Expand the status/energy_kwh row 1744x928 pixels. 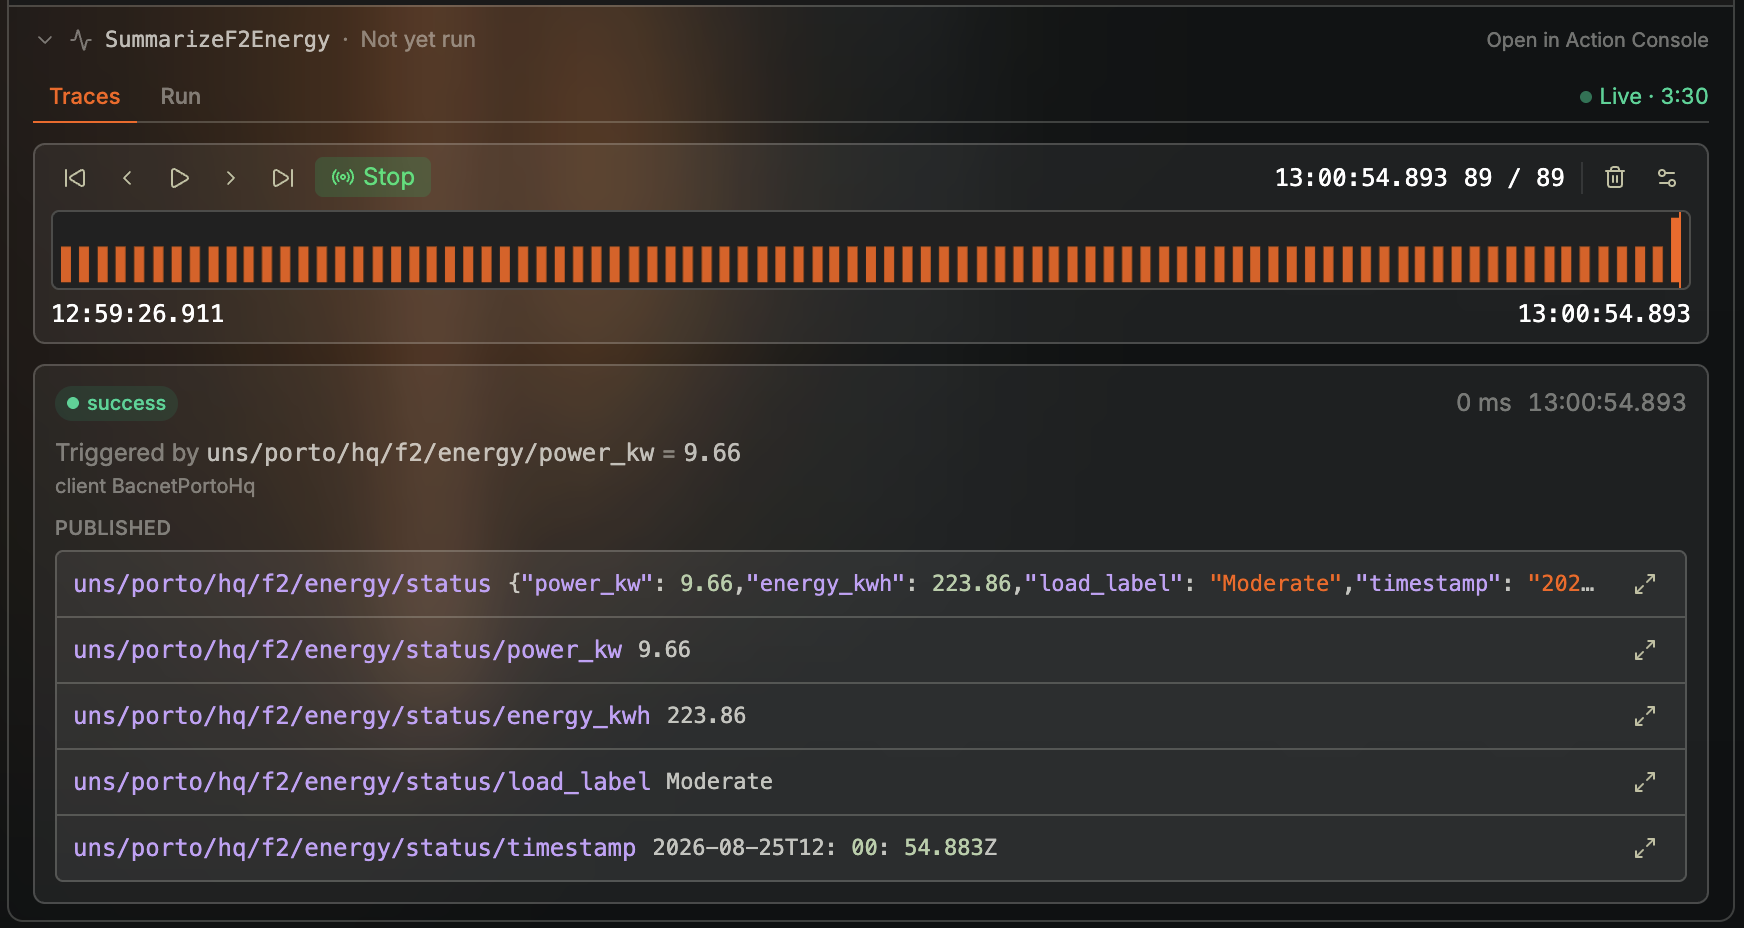[x=1645, y=716]
